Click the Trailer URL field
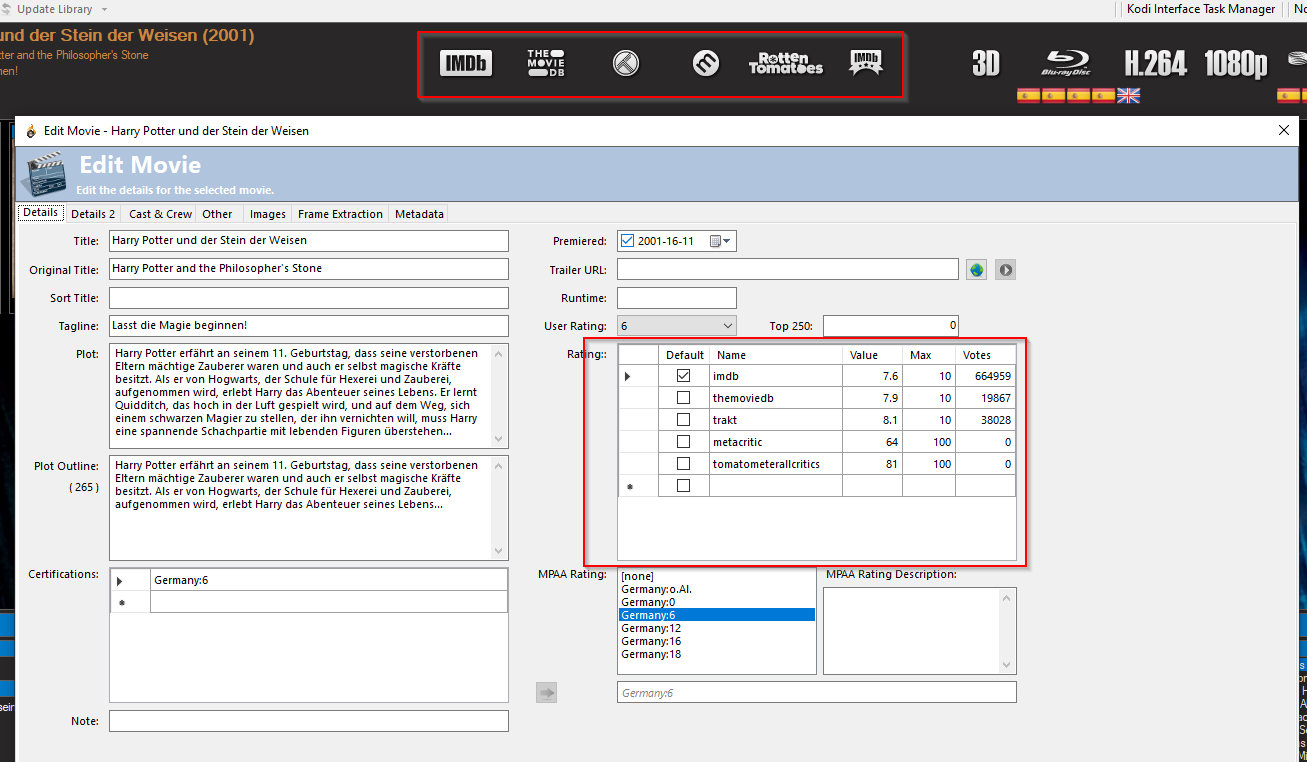 [x=788, y=270]
